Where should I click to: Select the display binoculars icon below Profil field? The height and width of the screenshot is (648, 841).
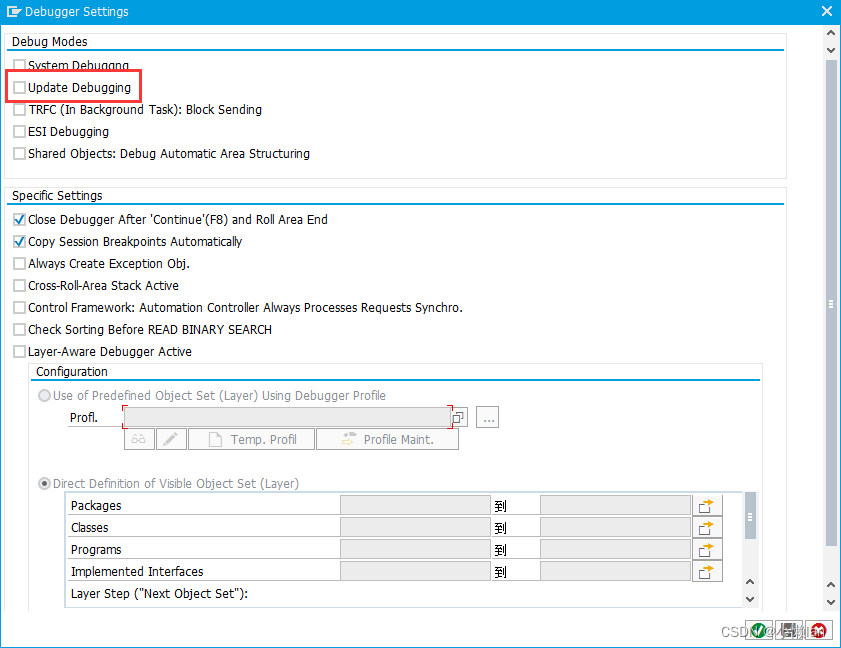click(138, 438)
